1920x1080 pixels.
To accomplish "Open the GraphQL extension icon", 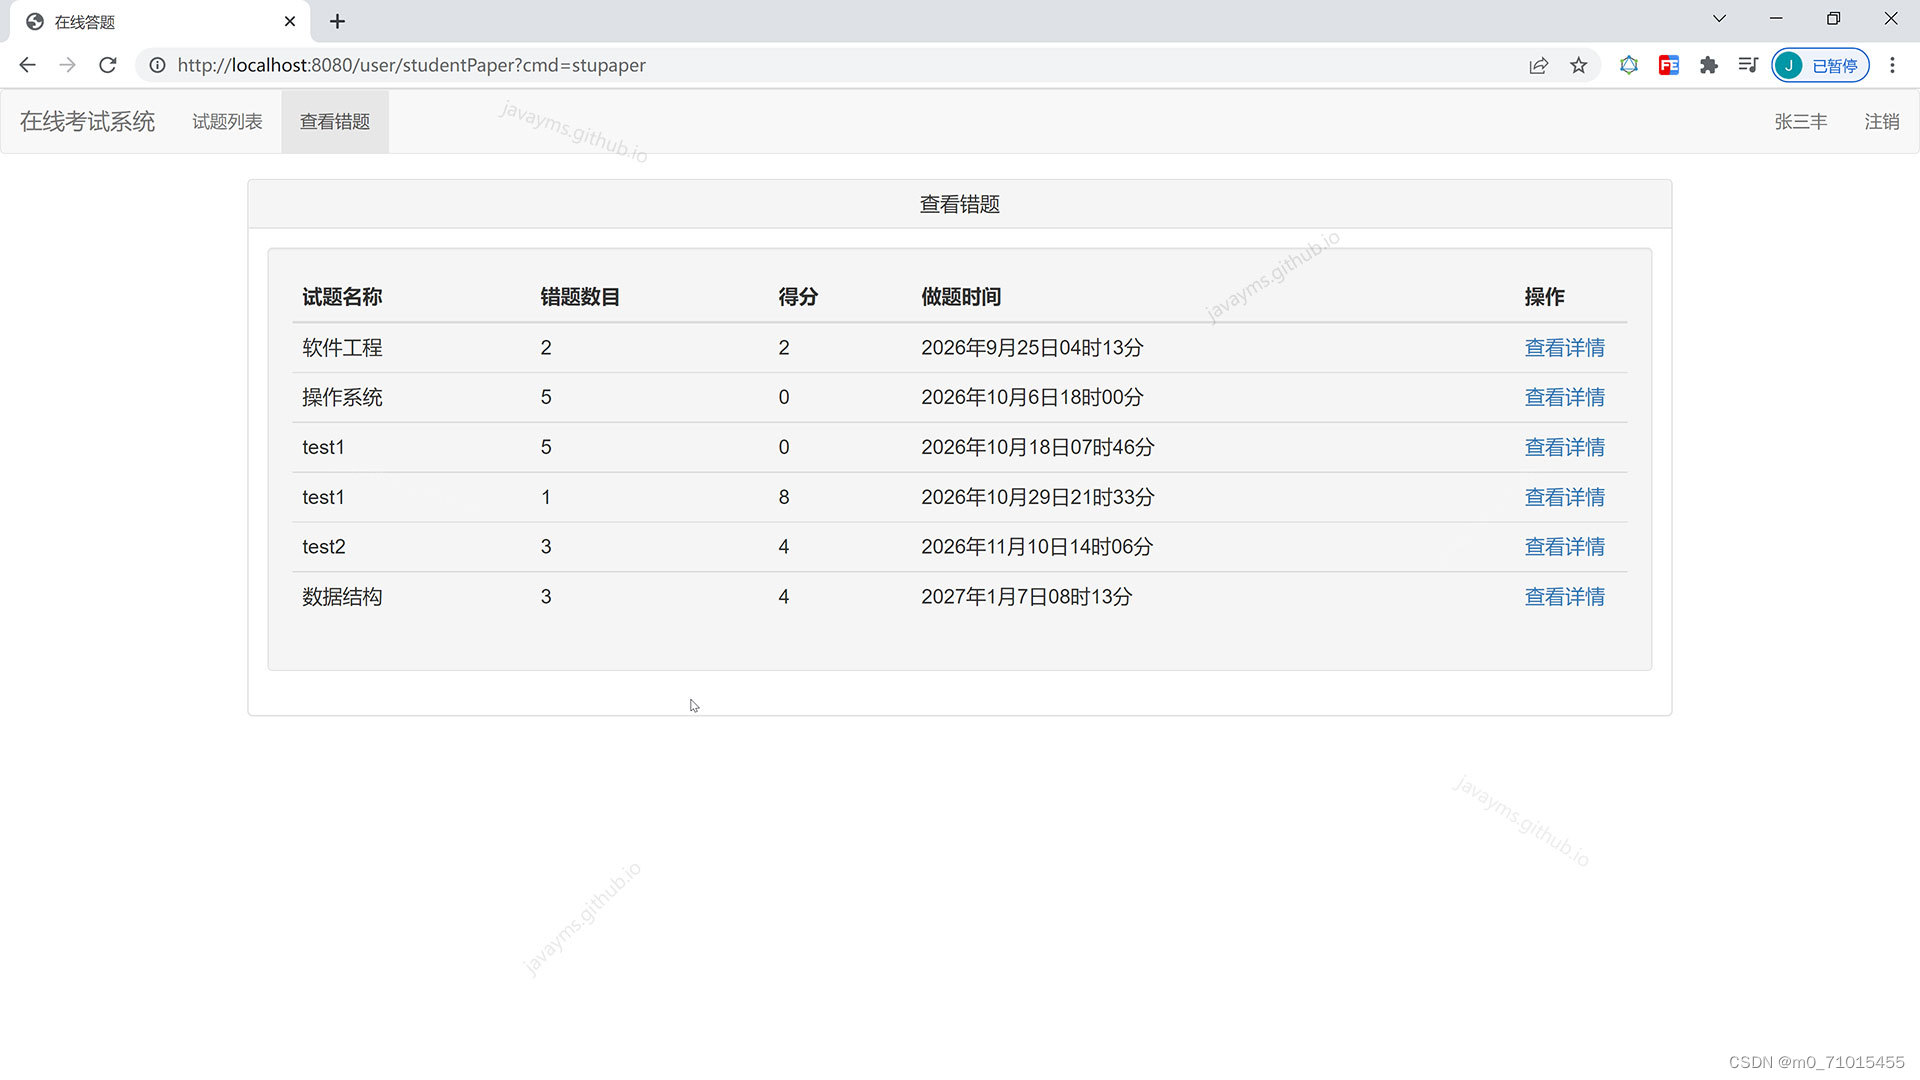I will click(1629, 65).
